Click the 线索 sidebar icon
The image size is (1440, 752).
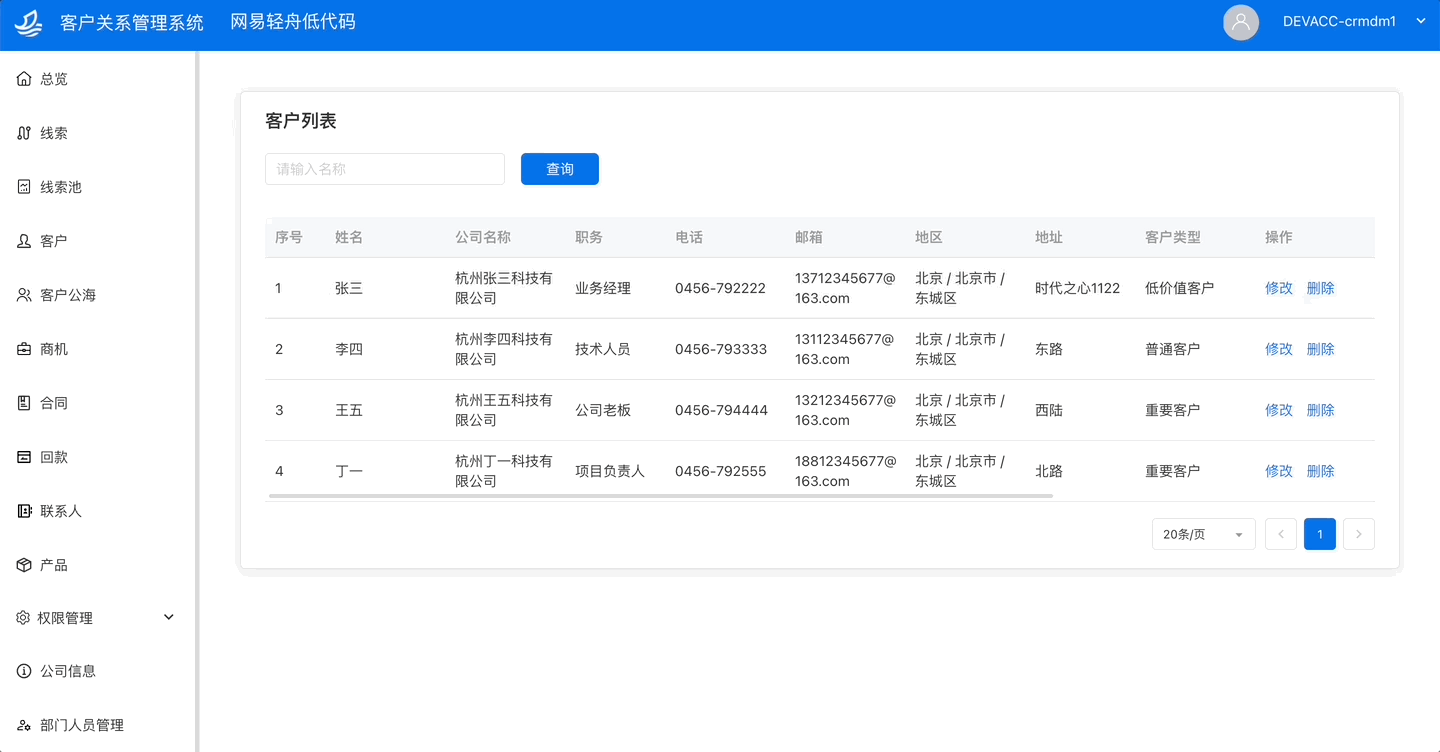pyautogui.click(x=24, y=133)
